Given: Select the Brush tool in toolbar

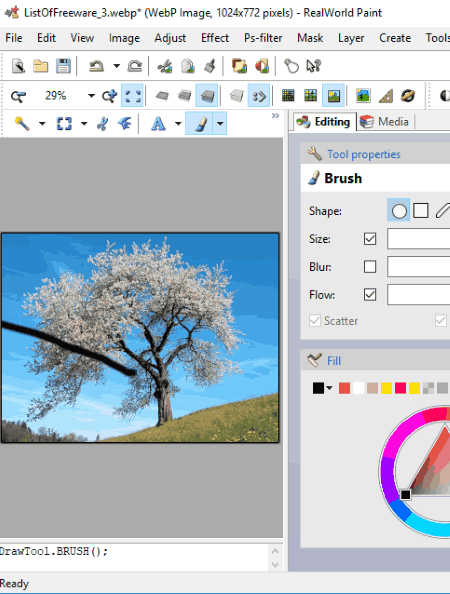Looking at the screenshot, I should 199,123.
